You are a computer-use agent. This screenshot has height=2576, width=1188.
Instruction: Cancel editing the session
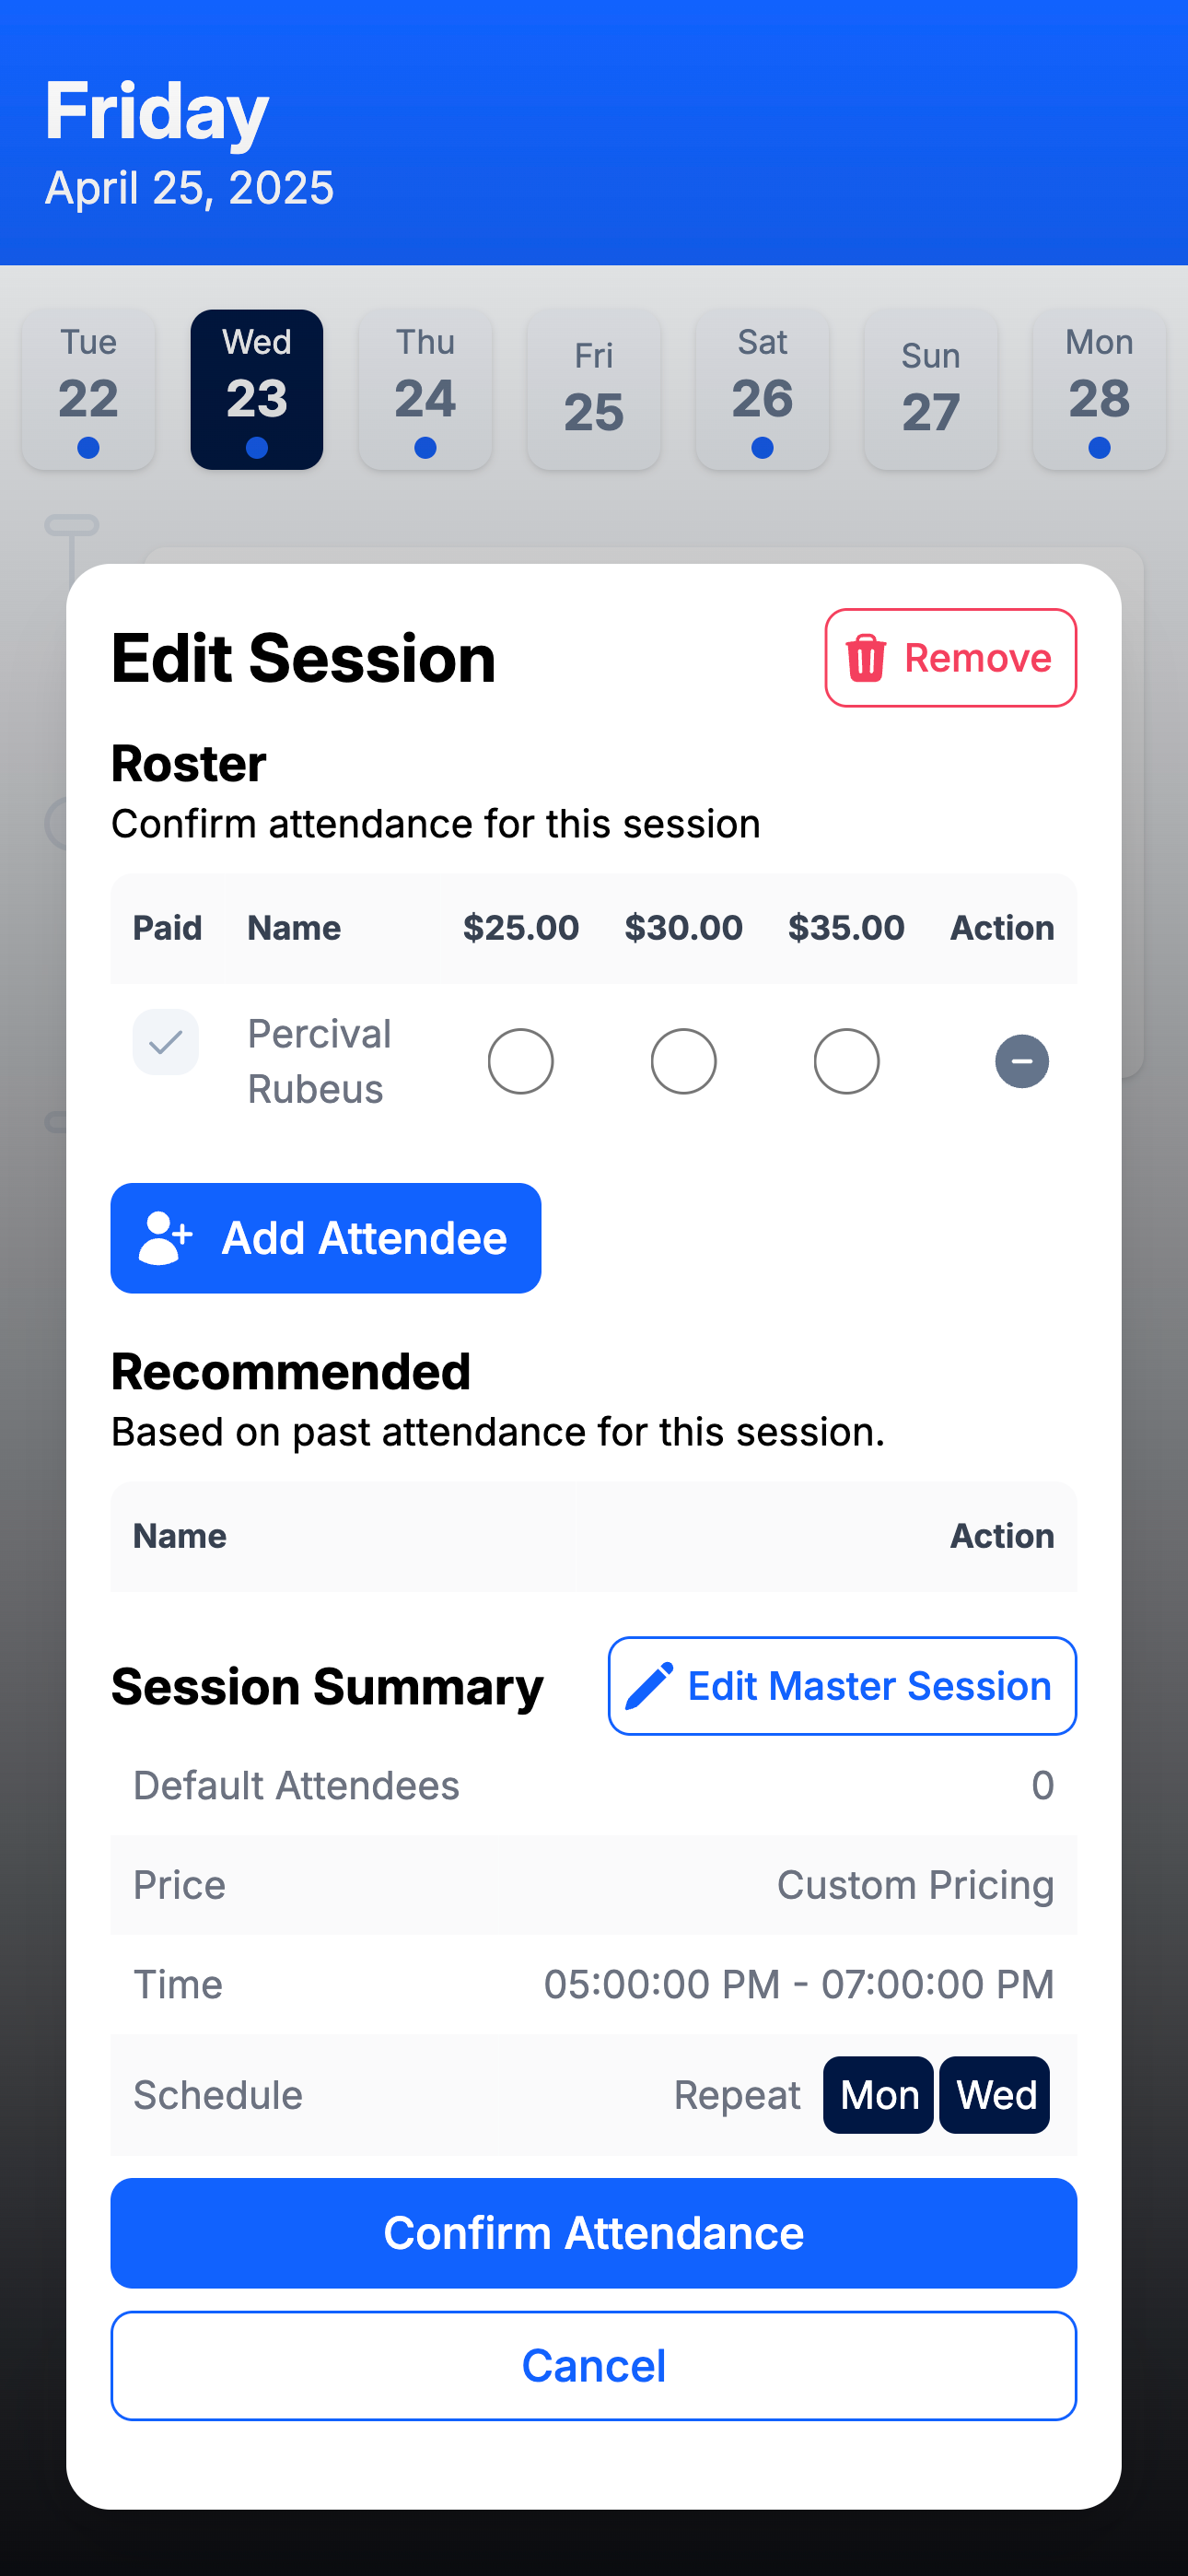click(594, 2366)
